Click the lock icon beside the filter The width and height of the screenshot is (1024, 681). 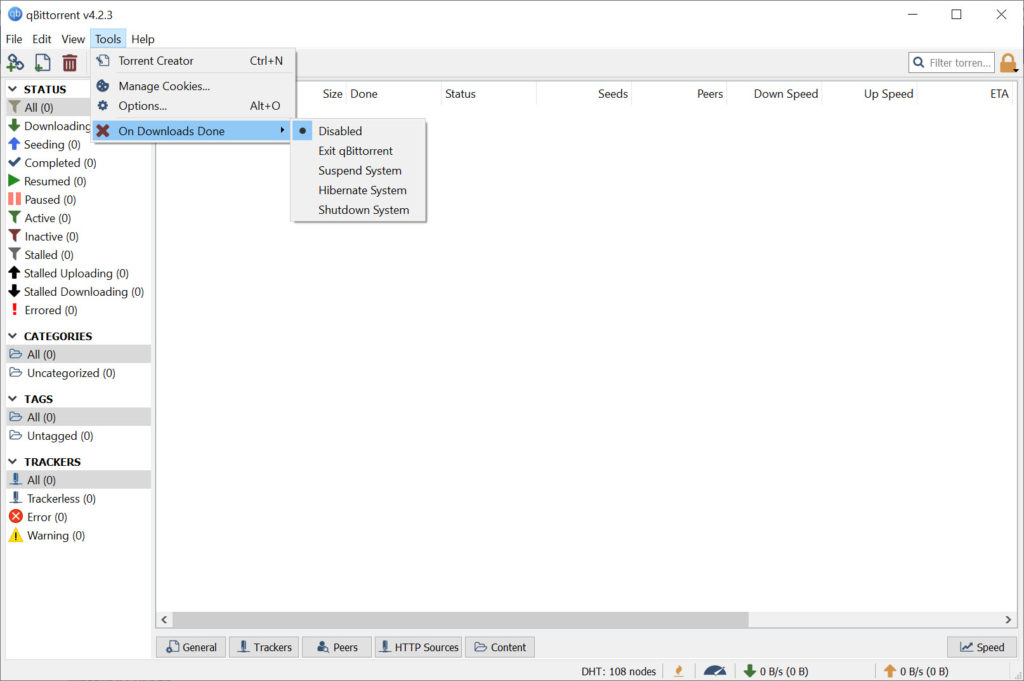1008,63
